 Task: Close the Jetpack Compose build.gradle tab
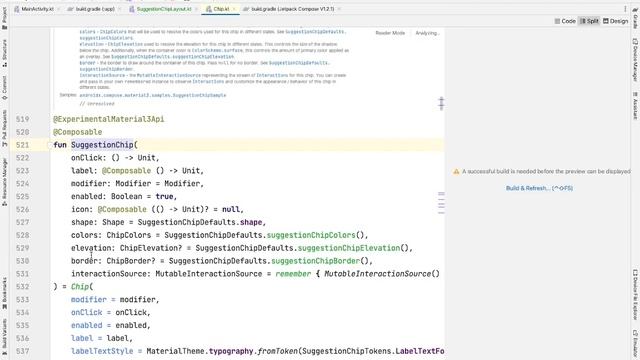[x=339, y=9]
